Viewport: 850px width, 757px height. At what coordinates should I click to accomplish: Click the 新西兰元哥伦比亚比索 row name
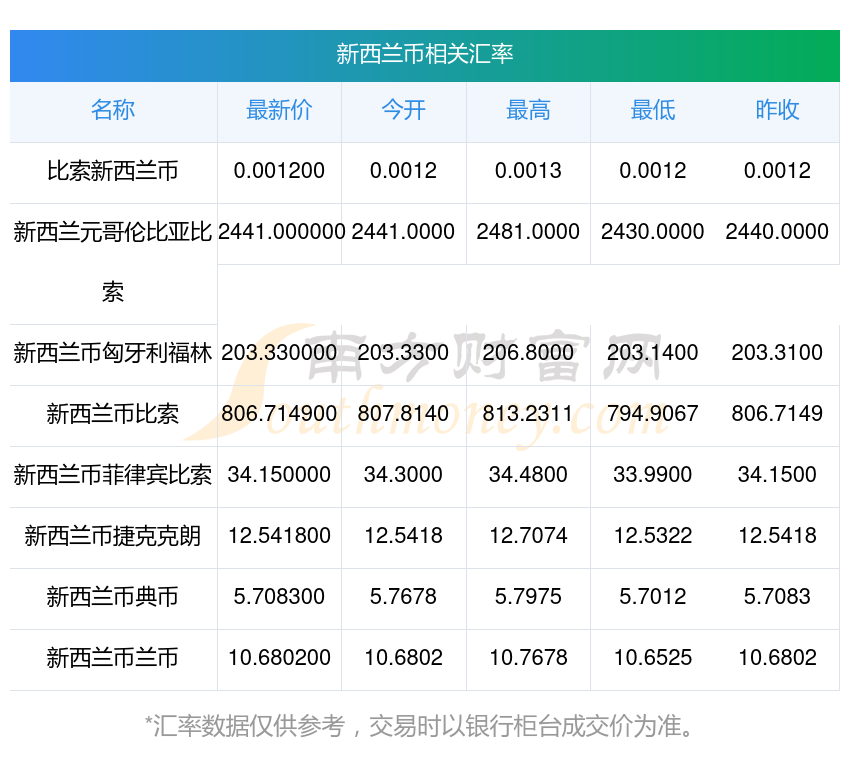coord(113,262)
